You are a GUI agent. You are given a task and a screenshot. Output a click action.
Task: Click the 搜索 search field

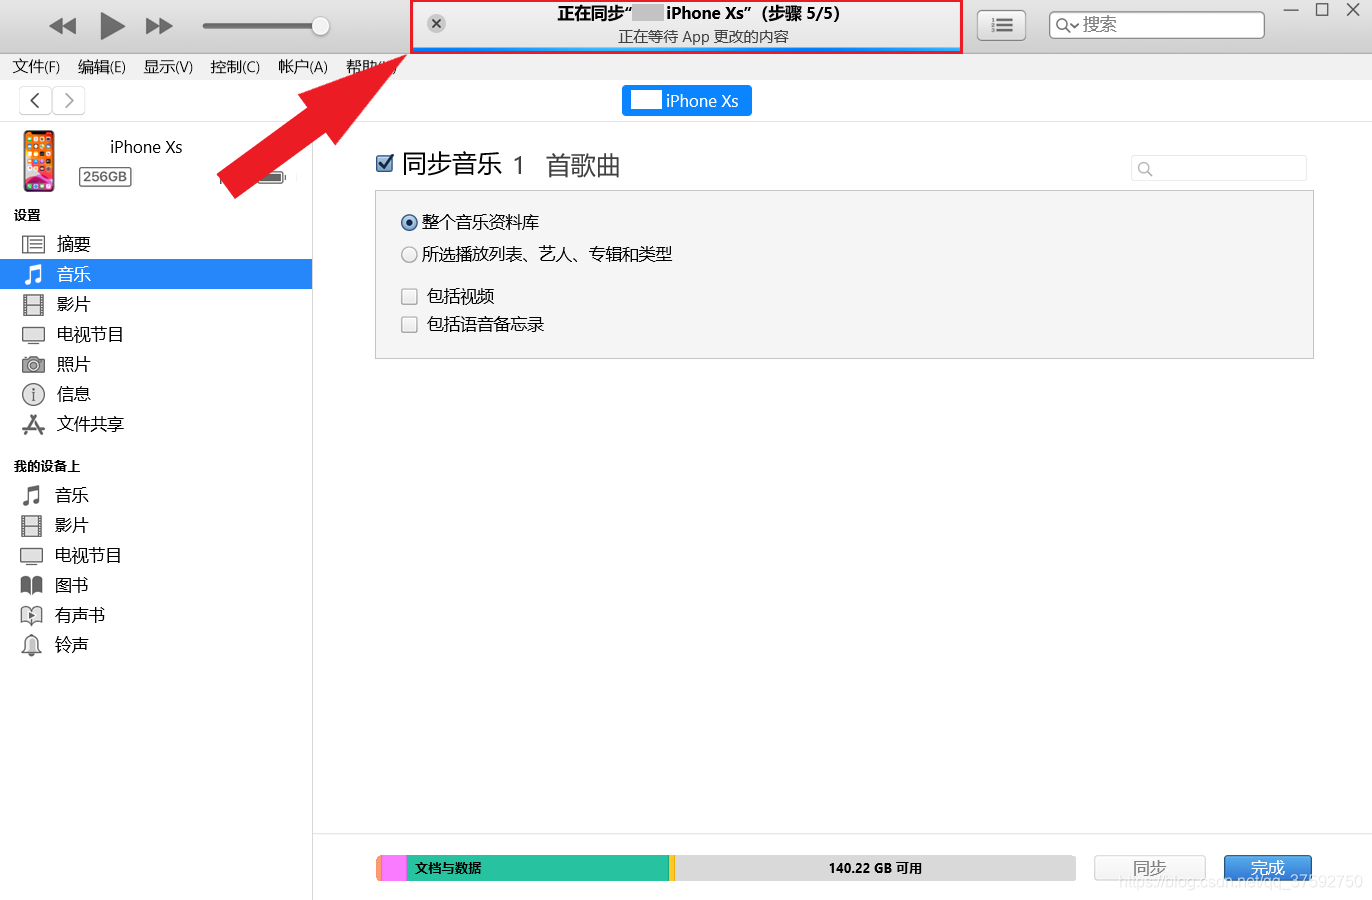coord(1157,25)
